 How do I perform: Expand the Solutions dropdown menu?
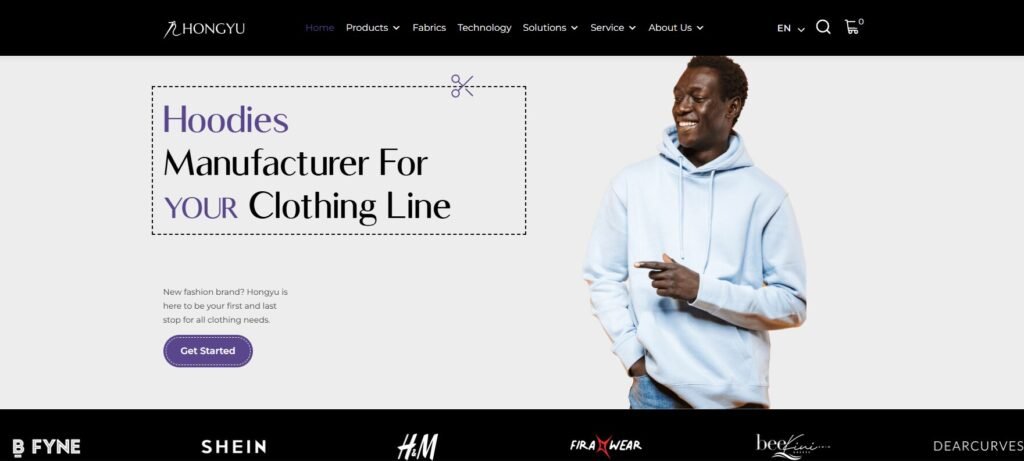point(550,27)
